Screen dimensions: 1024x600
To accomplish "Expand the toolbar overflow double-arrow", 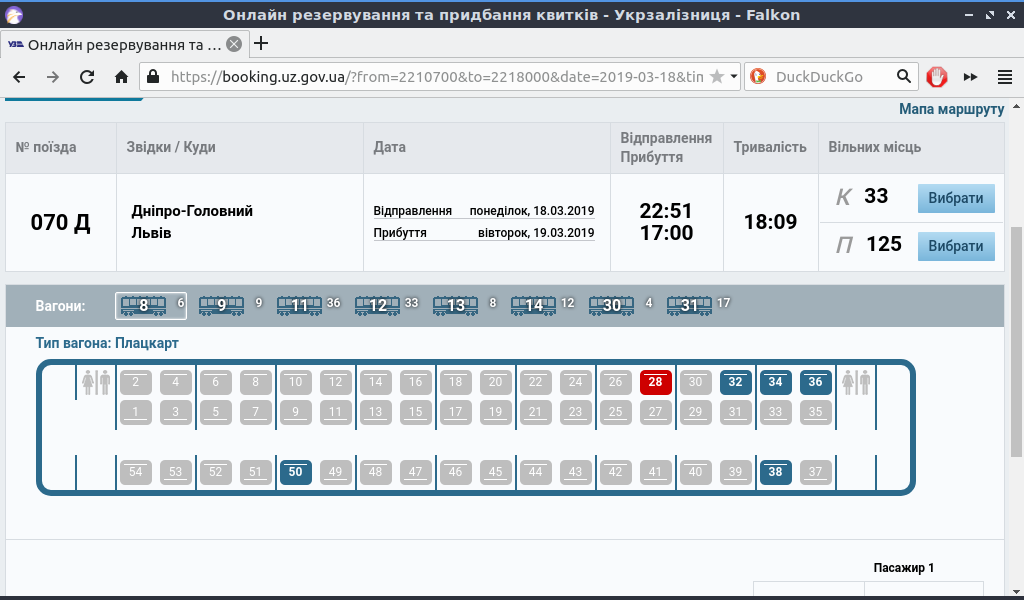I will click(x=969, y=76).
